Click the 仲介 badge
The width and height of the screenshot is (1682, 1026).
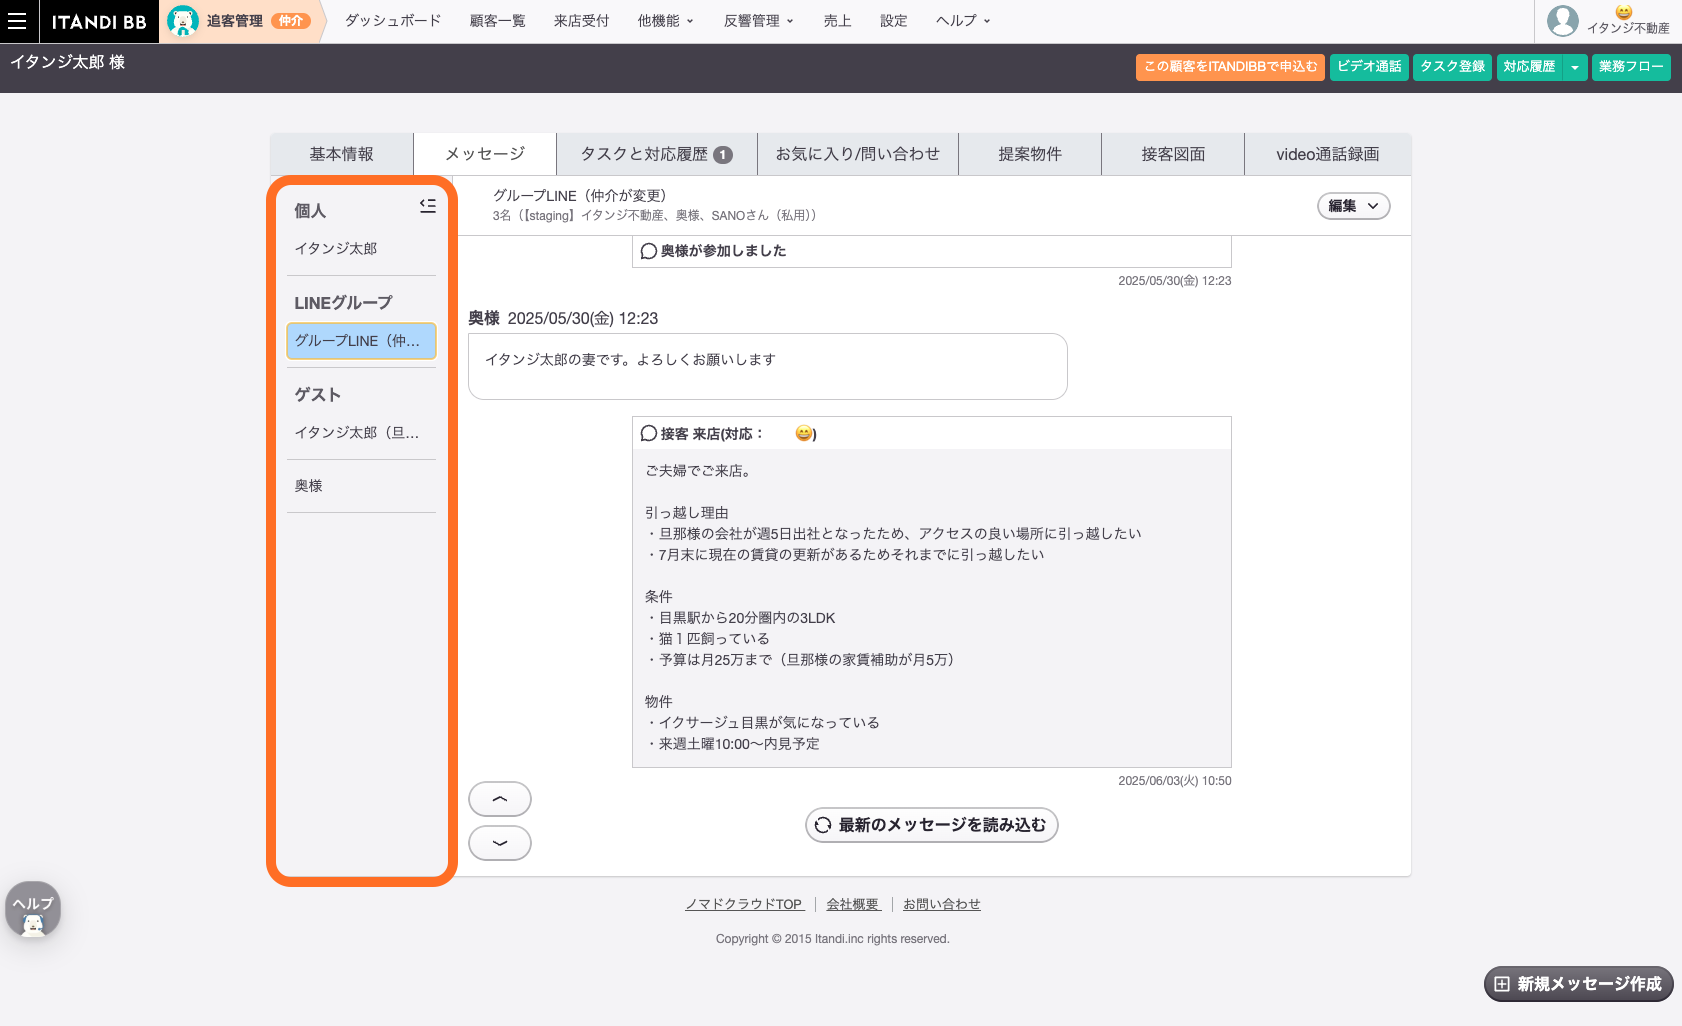pyautogui.click(x=291, y=21)
